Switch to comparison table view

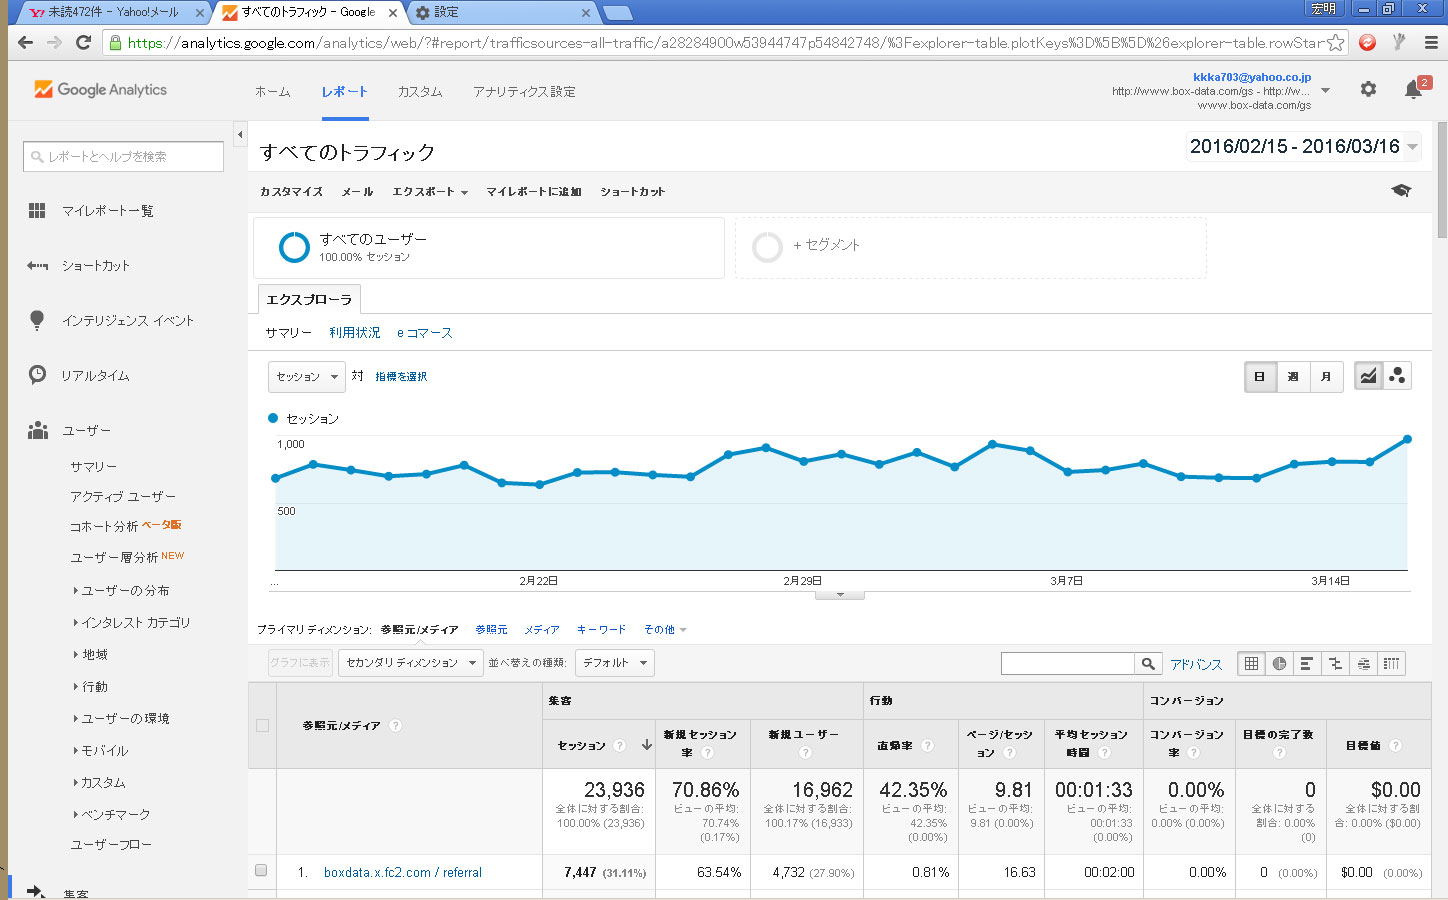1335,663
